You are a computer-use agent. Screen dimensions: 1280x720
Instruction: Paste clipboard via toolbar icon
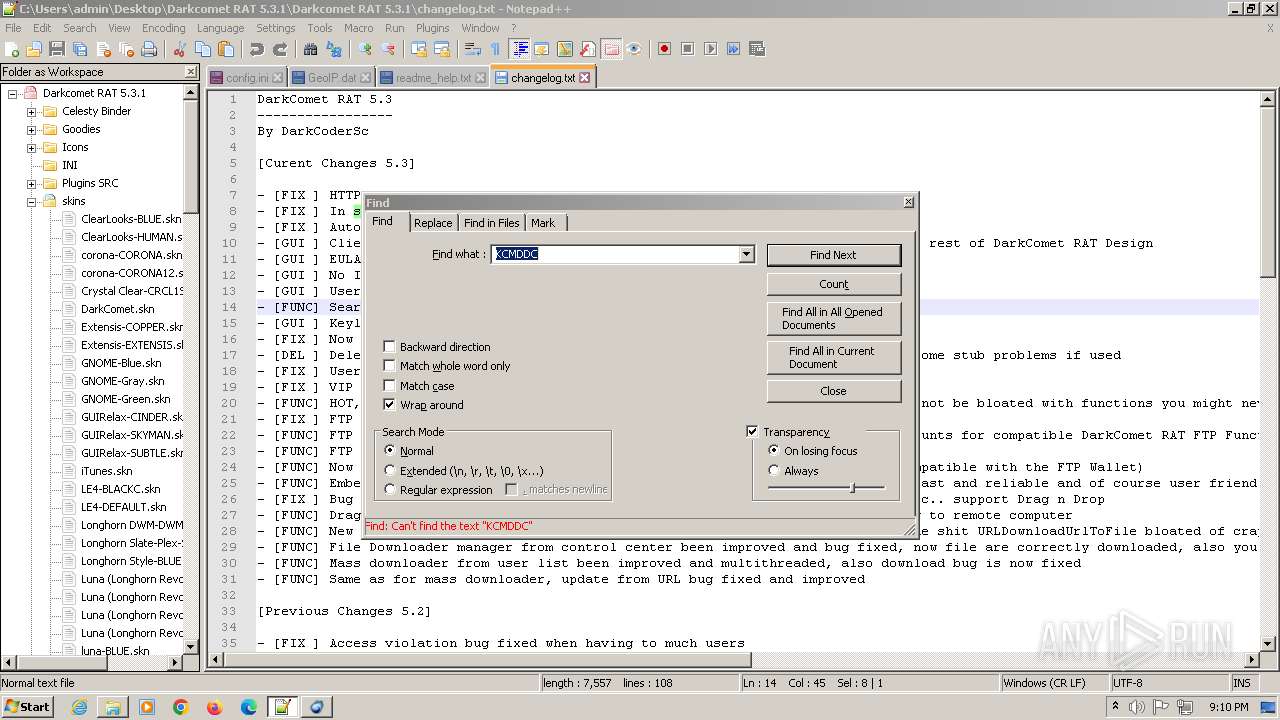[x=226, y=49]
